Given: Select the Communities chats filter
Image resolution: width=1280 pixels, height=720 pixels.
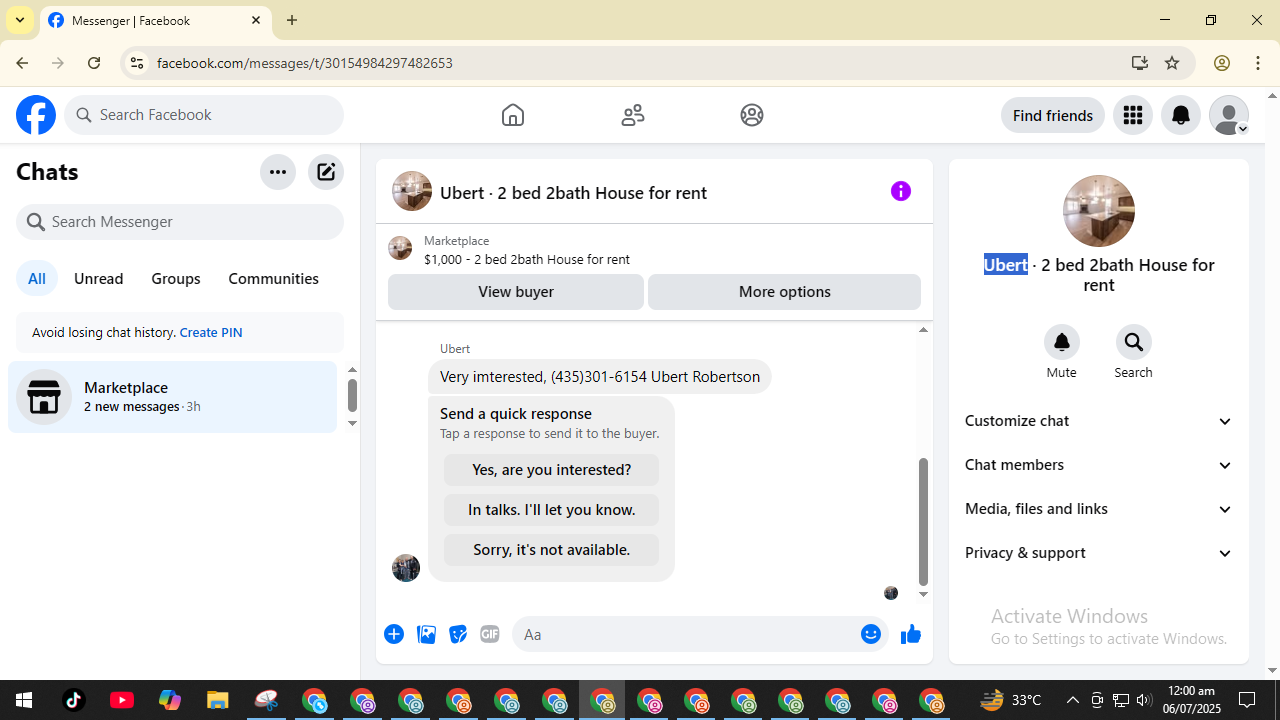Looking at the screenshot, I should tap(273, 278).
